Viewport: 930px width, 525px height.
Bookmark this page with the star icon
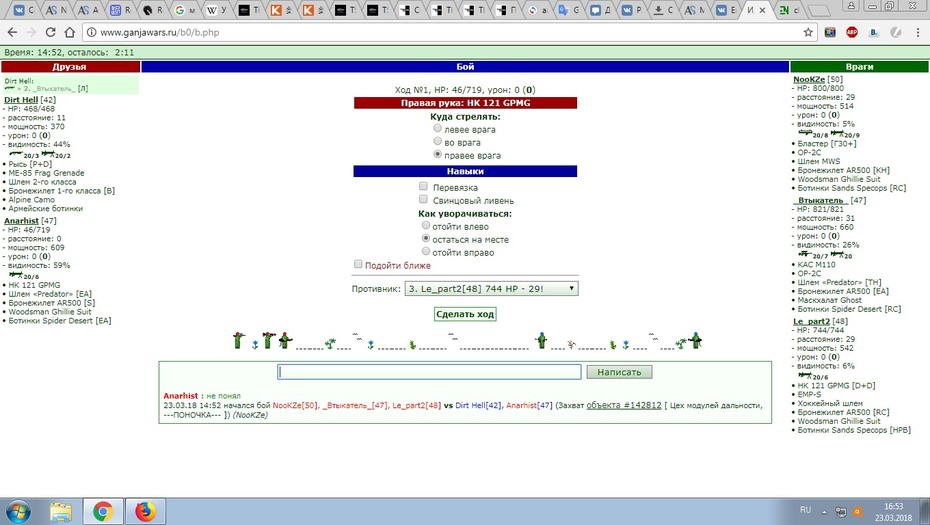point(808,33)
